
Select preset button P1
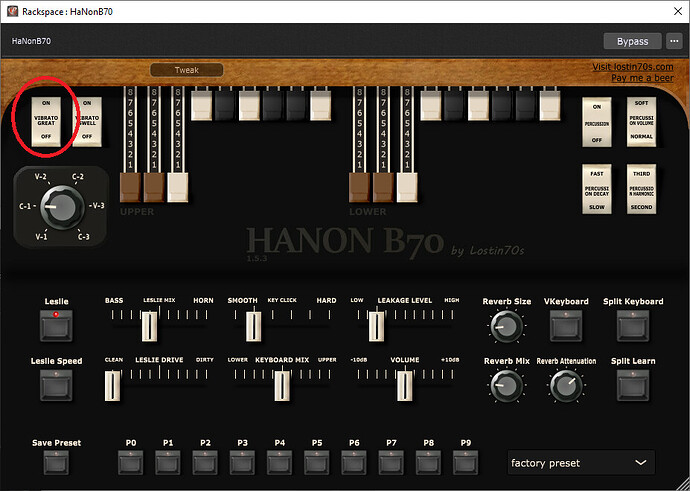tap(168, 463)
